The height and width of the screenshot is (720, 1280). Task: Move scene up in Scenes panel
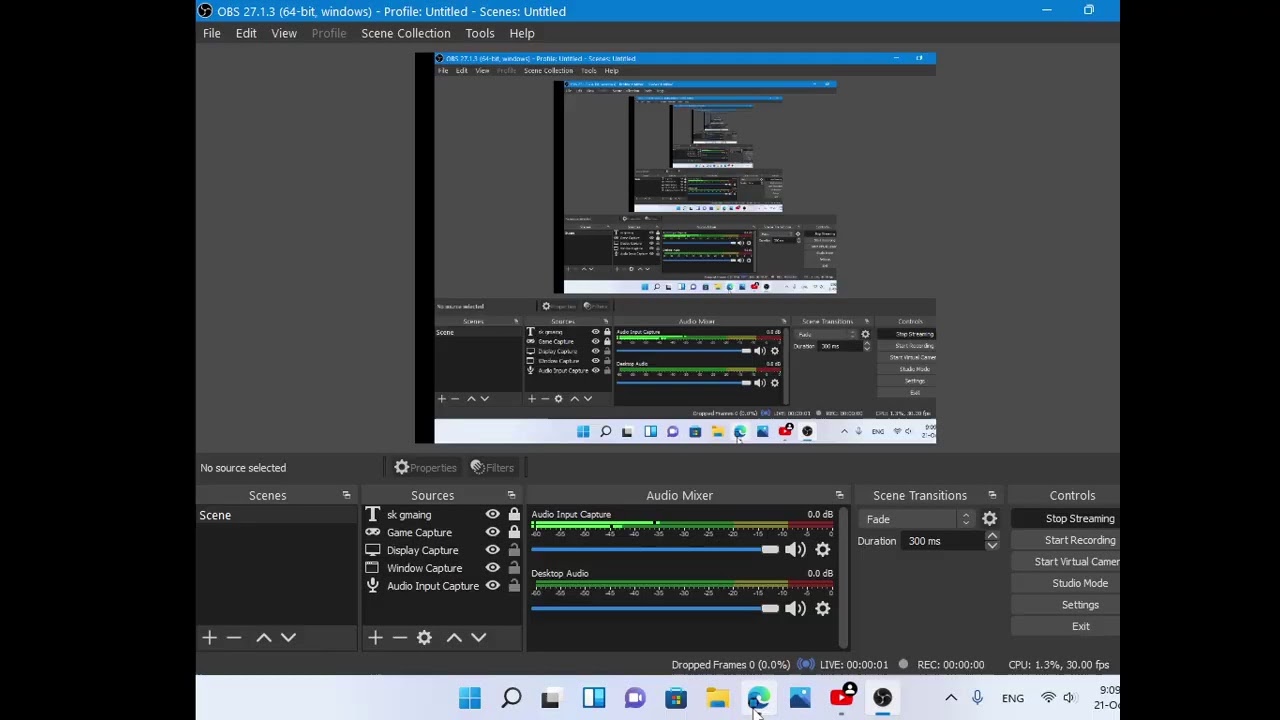[264, 637]
